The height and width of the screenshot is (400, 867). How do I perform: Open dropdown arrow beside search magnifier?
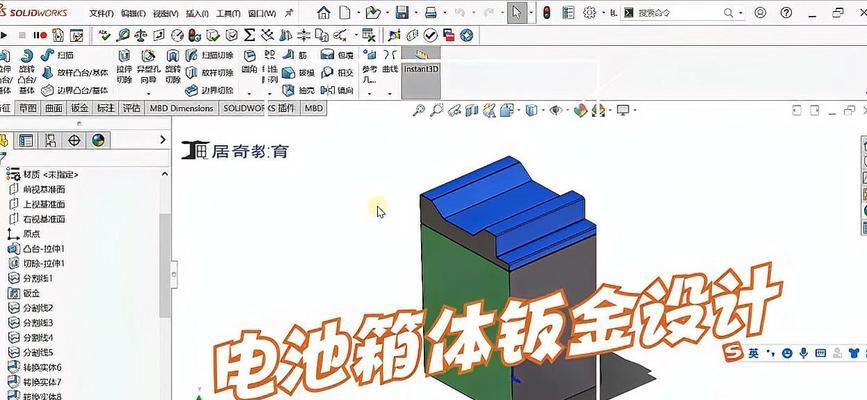(x=741, y=13)
